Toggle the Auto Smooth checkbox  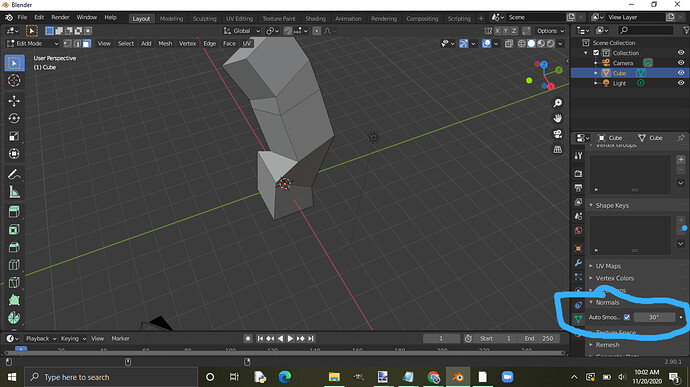tap(627, 317)
